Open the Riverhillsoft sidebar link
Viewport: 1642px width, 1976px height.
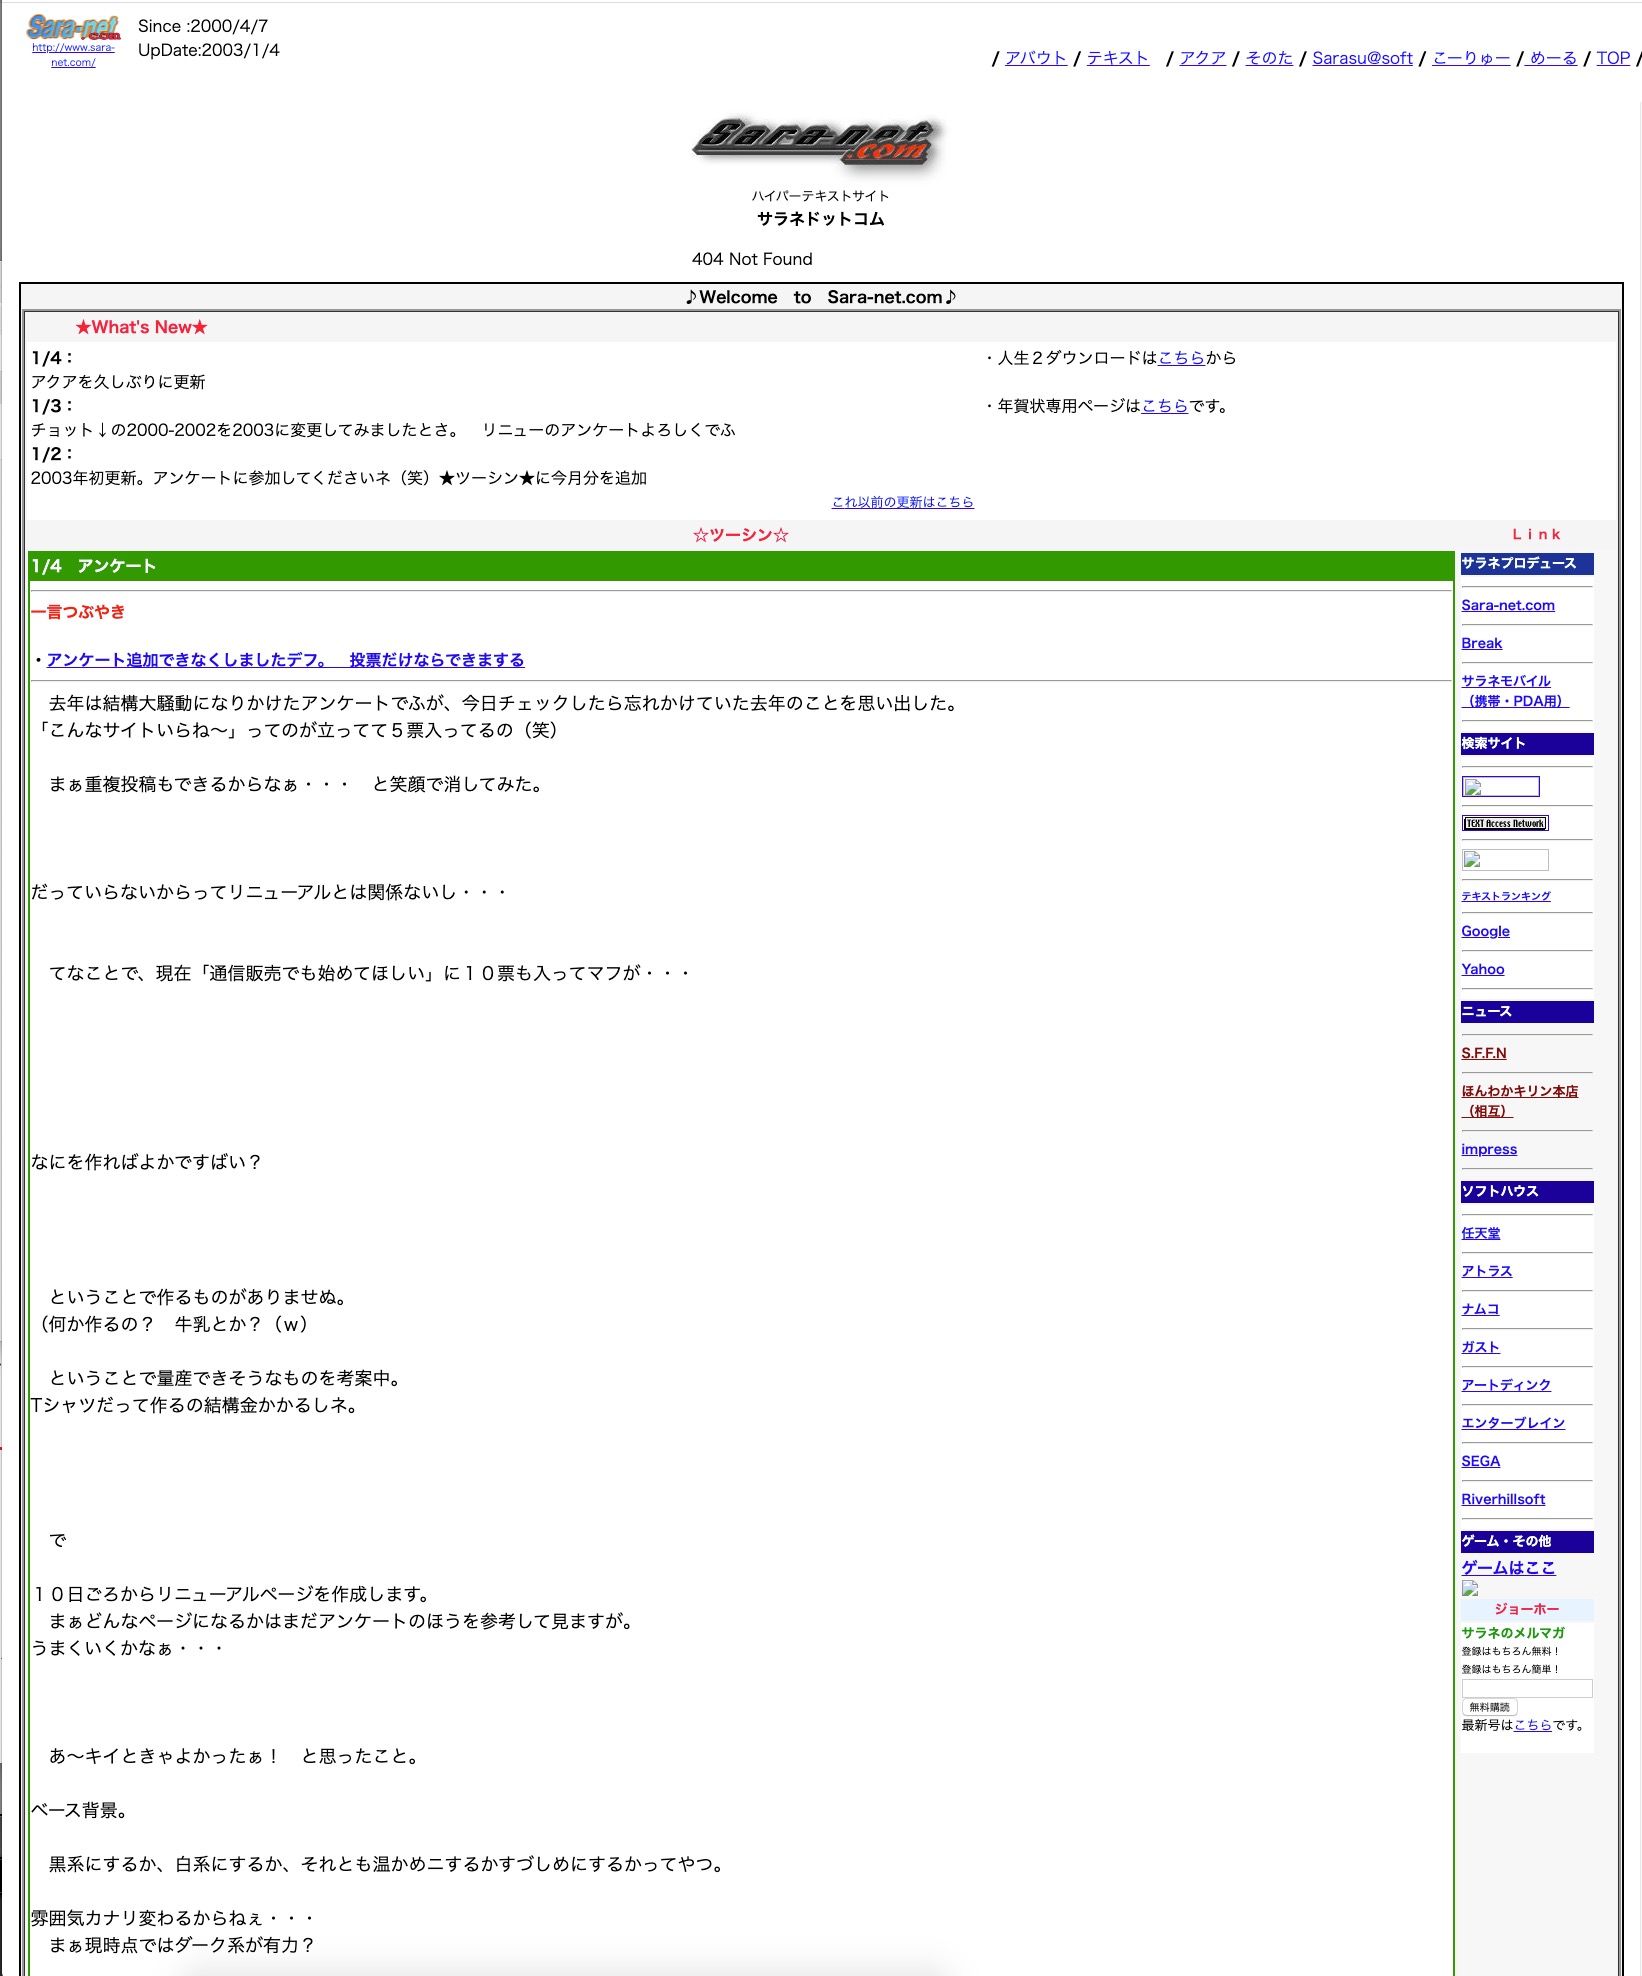1502,1499
